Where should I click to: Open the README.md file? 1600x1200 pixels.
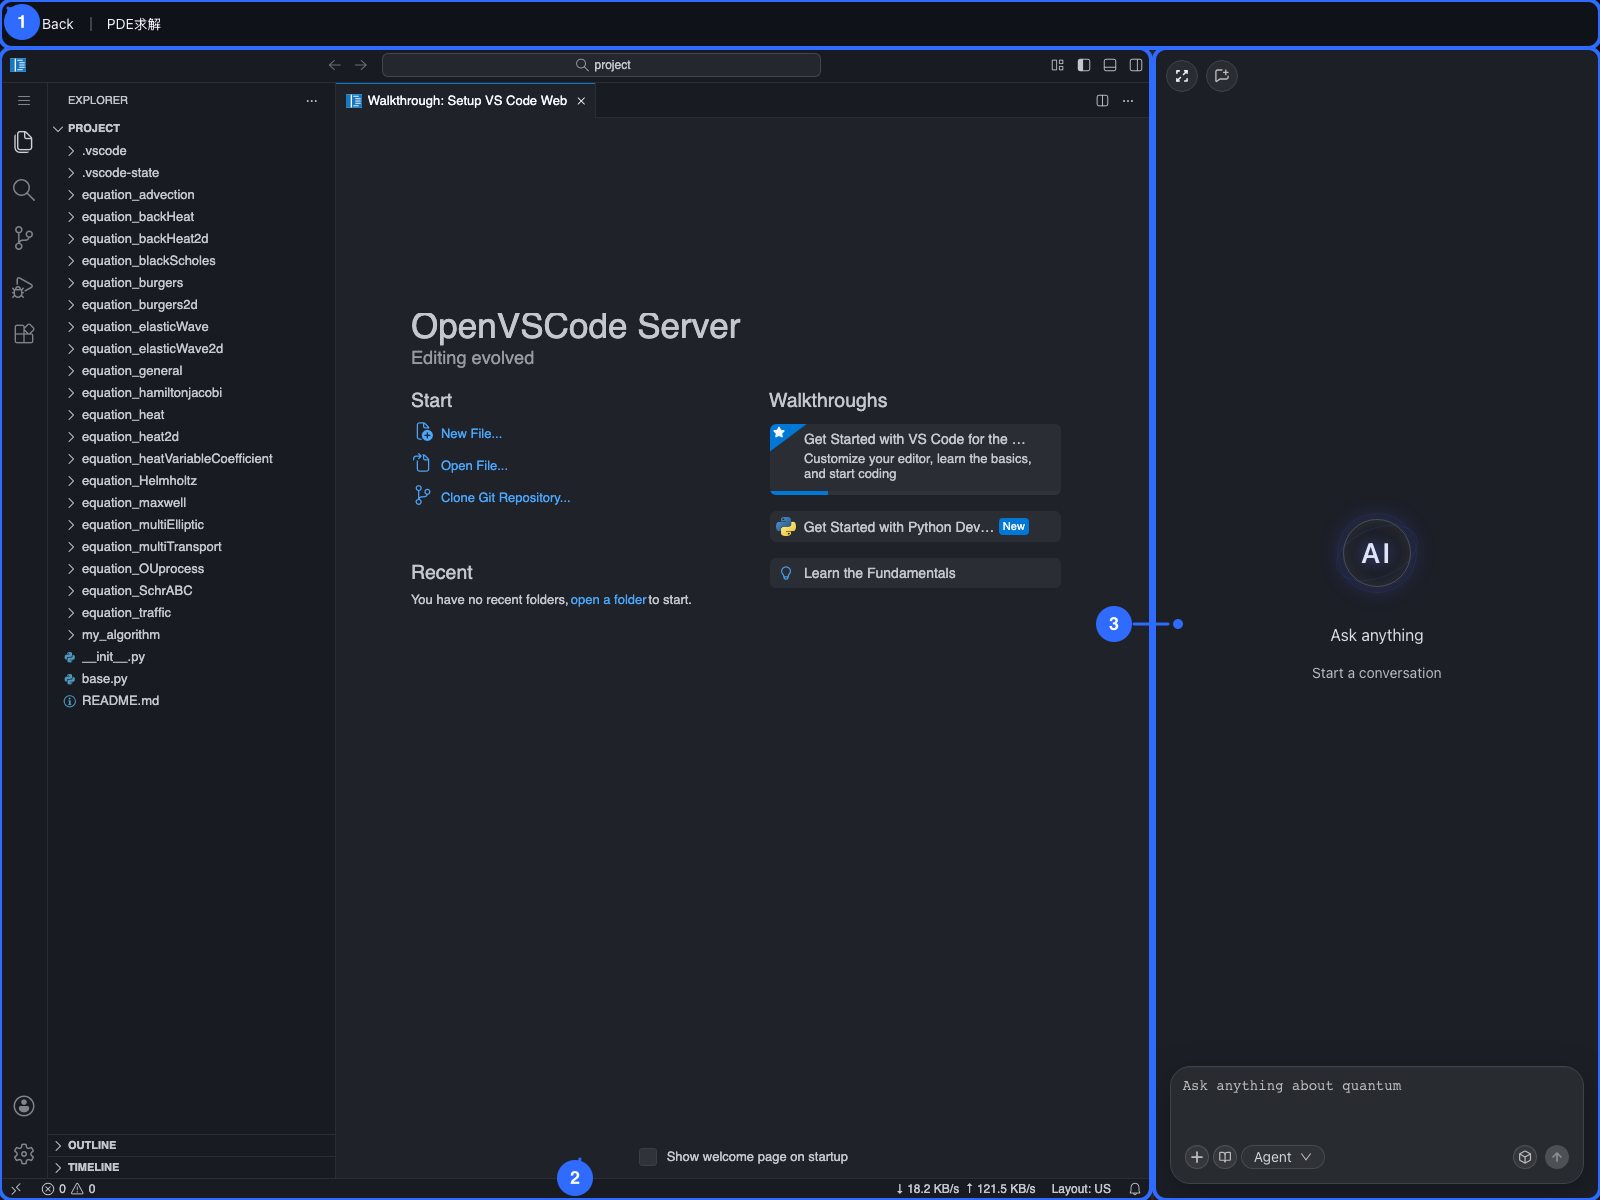click(x=192, y=701)
